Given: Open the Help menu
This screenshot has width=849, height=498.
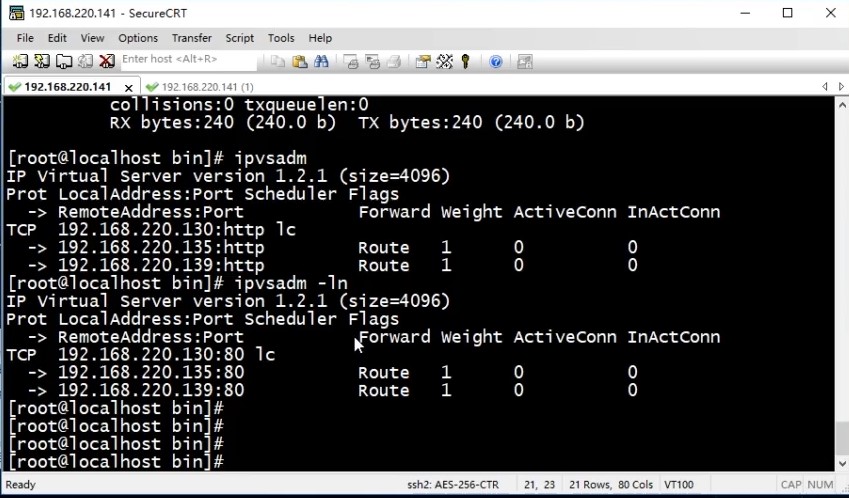Looking at the screenshot, I should [x=320, y=38].
